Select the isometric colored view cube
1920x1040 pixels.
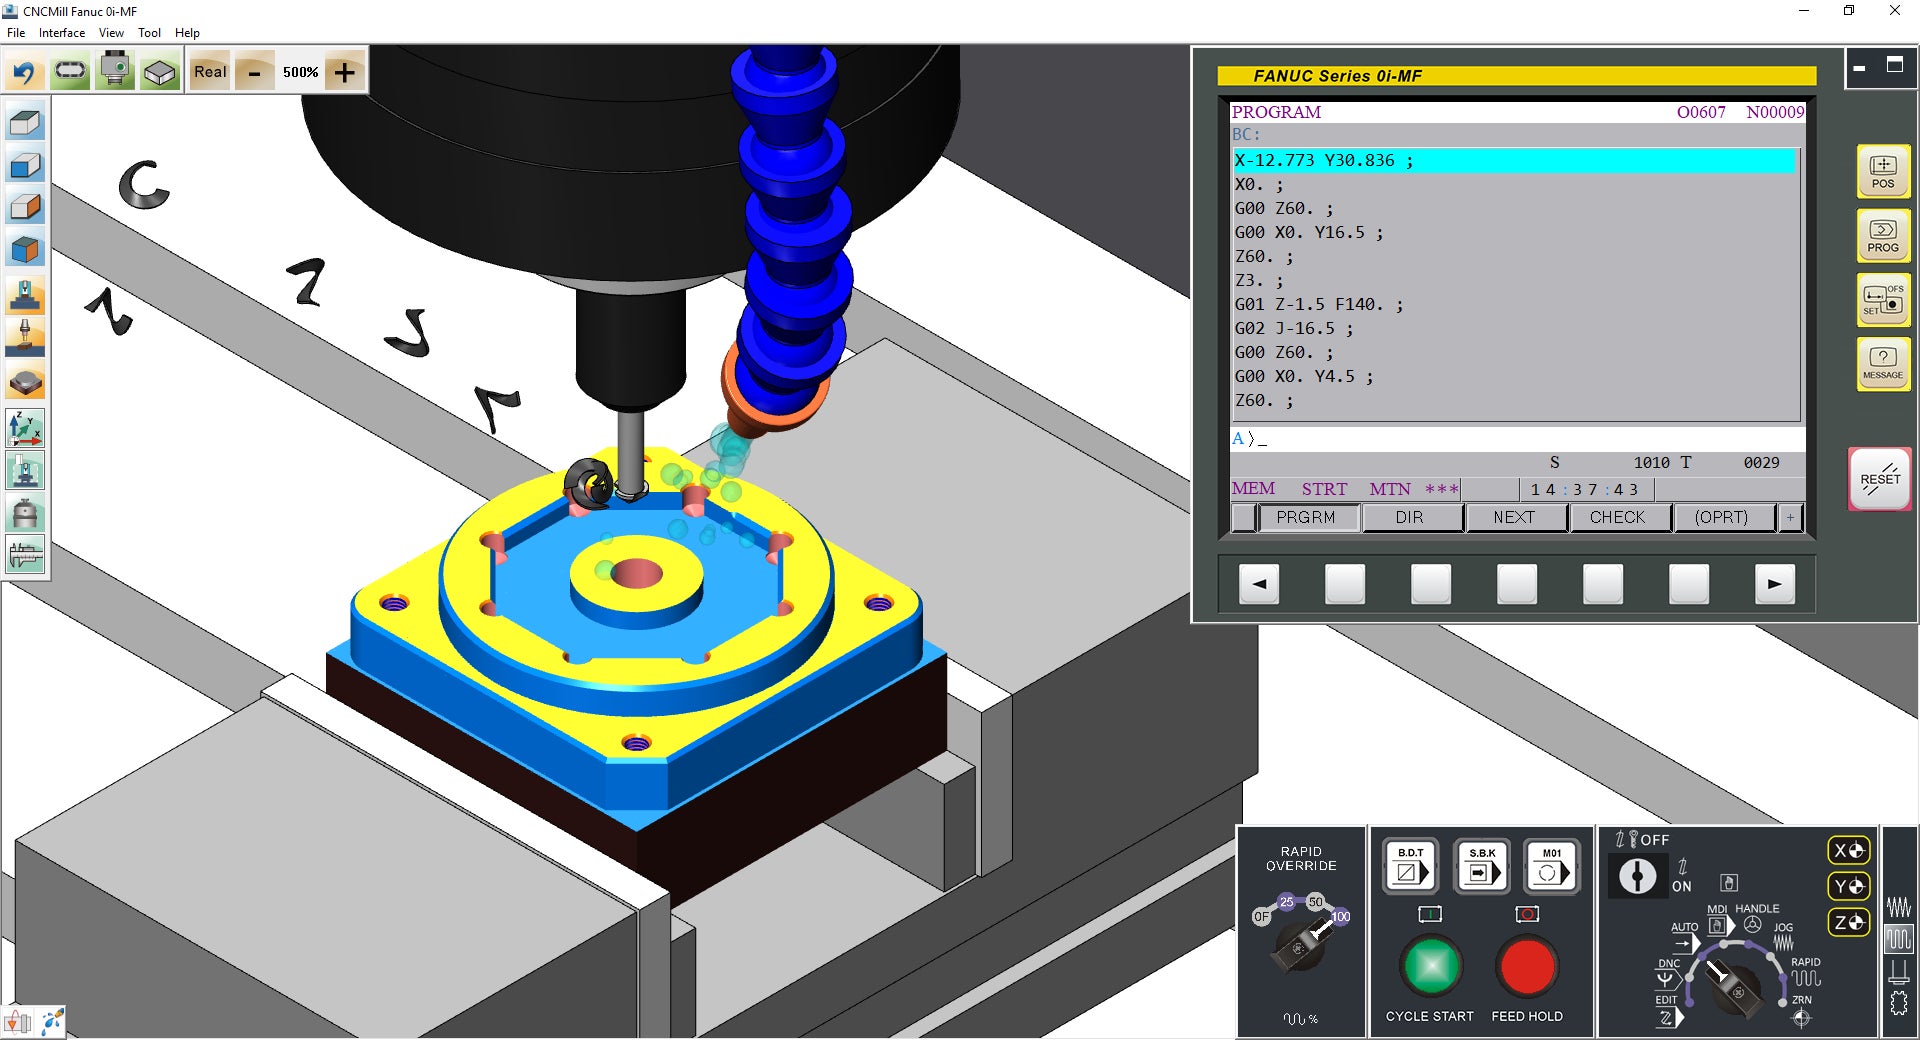point(25,250)
